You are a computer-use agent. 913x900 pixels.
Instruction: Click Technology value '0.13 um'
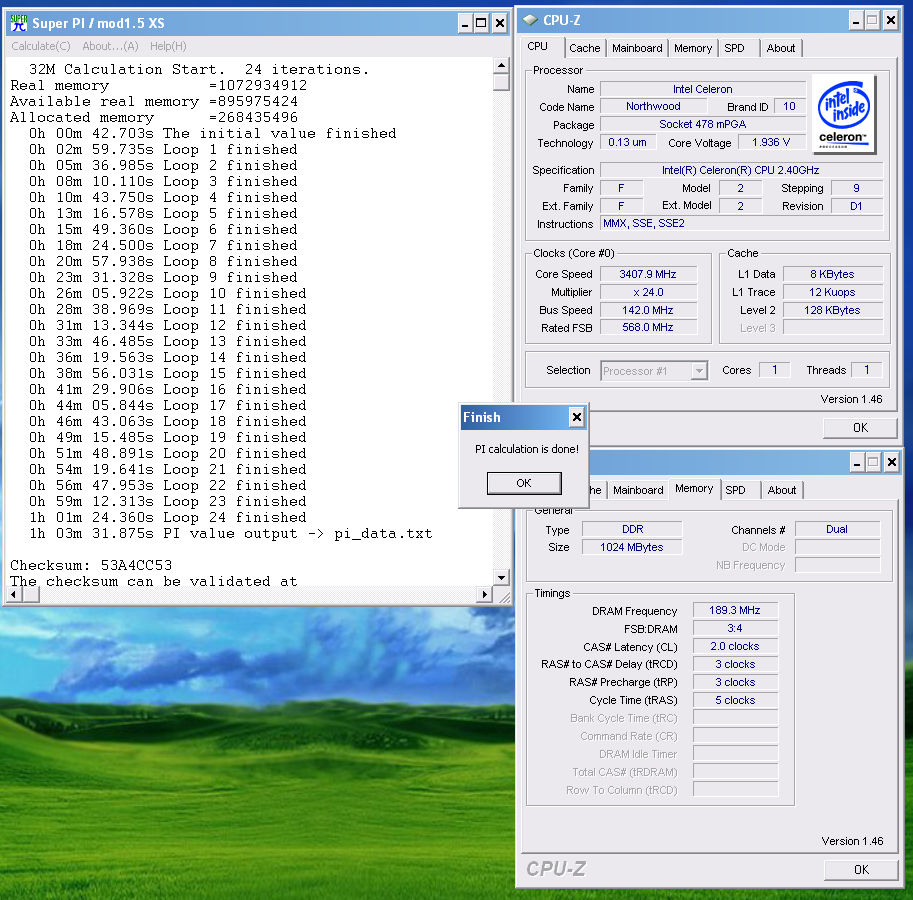click(628, 142)
